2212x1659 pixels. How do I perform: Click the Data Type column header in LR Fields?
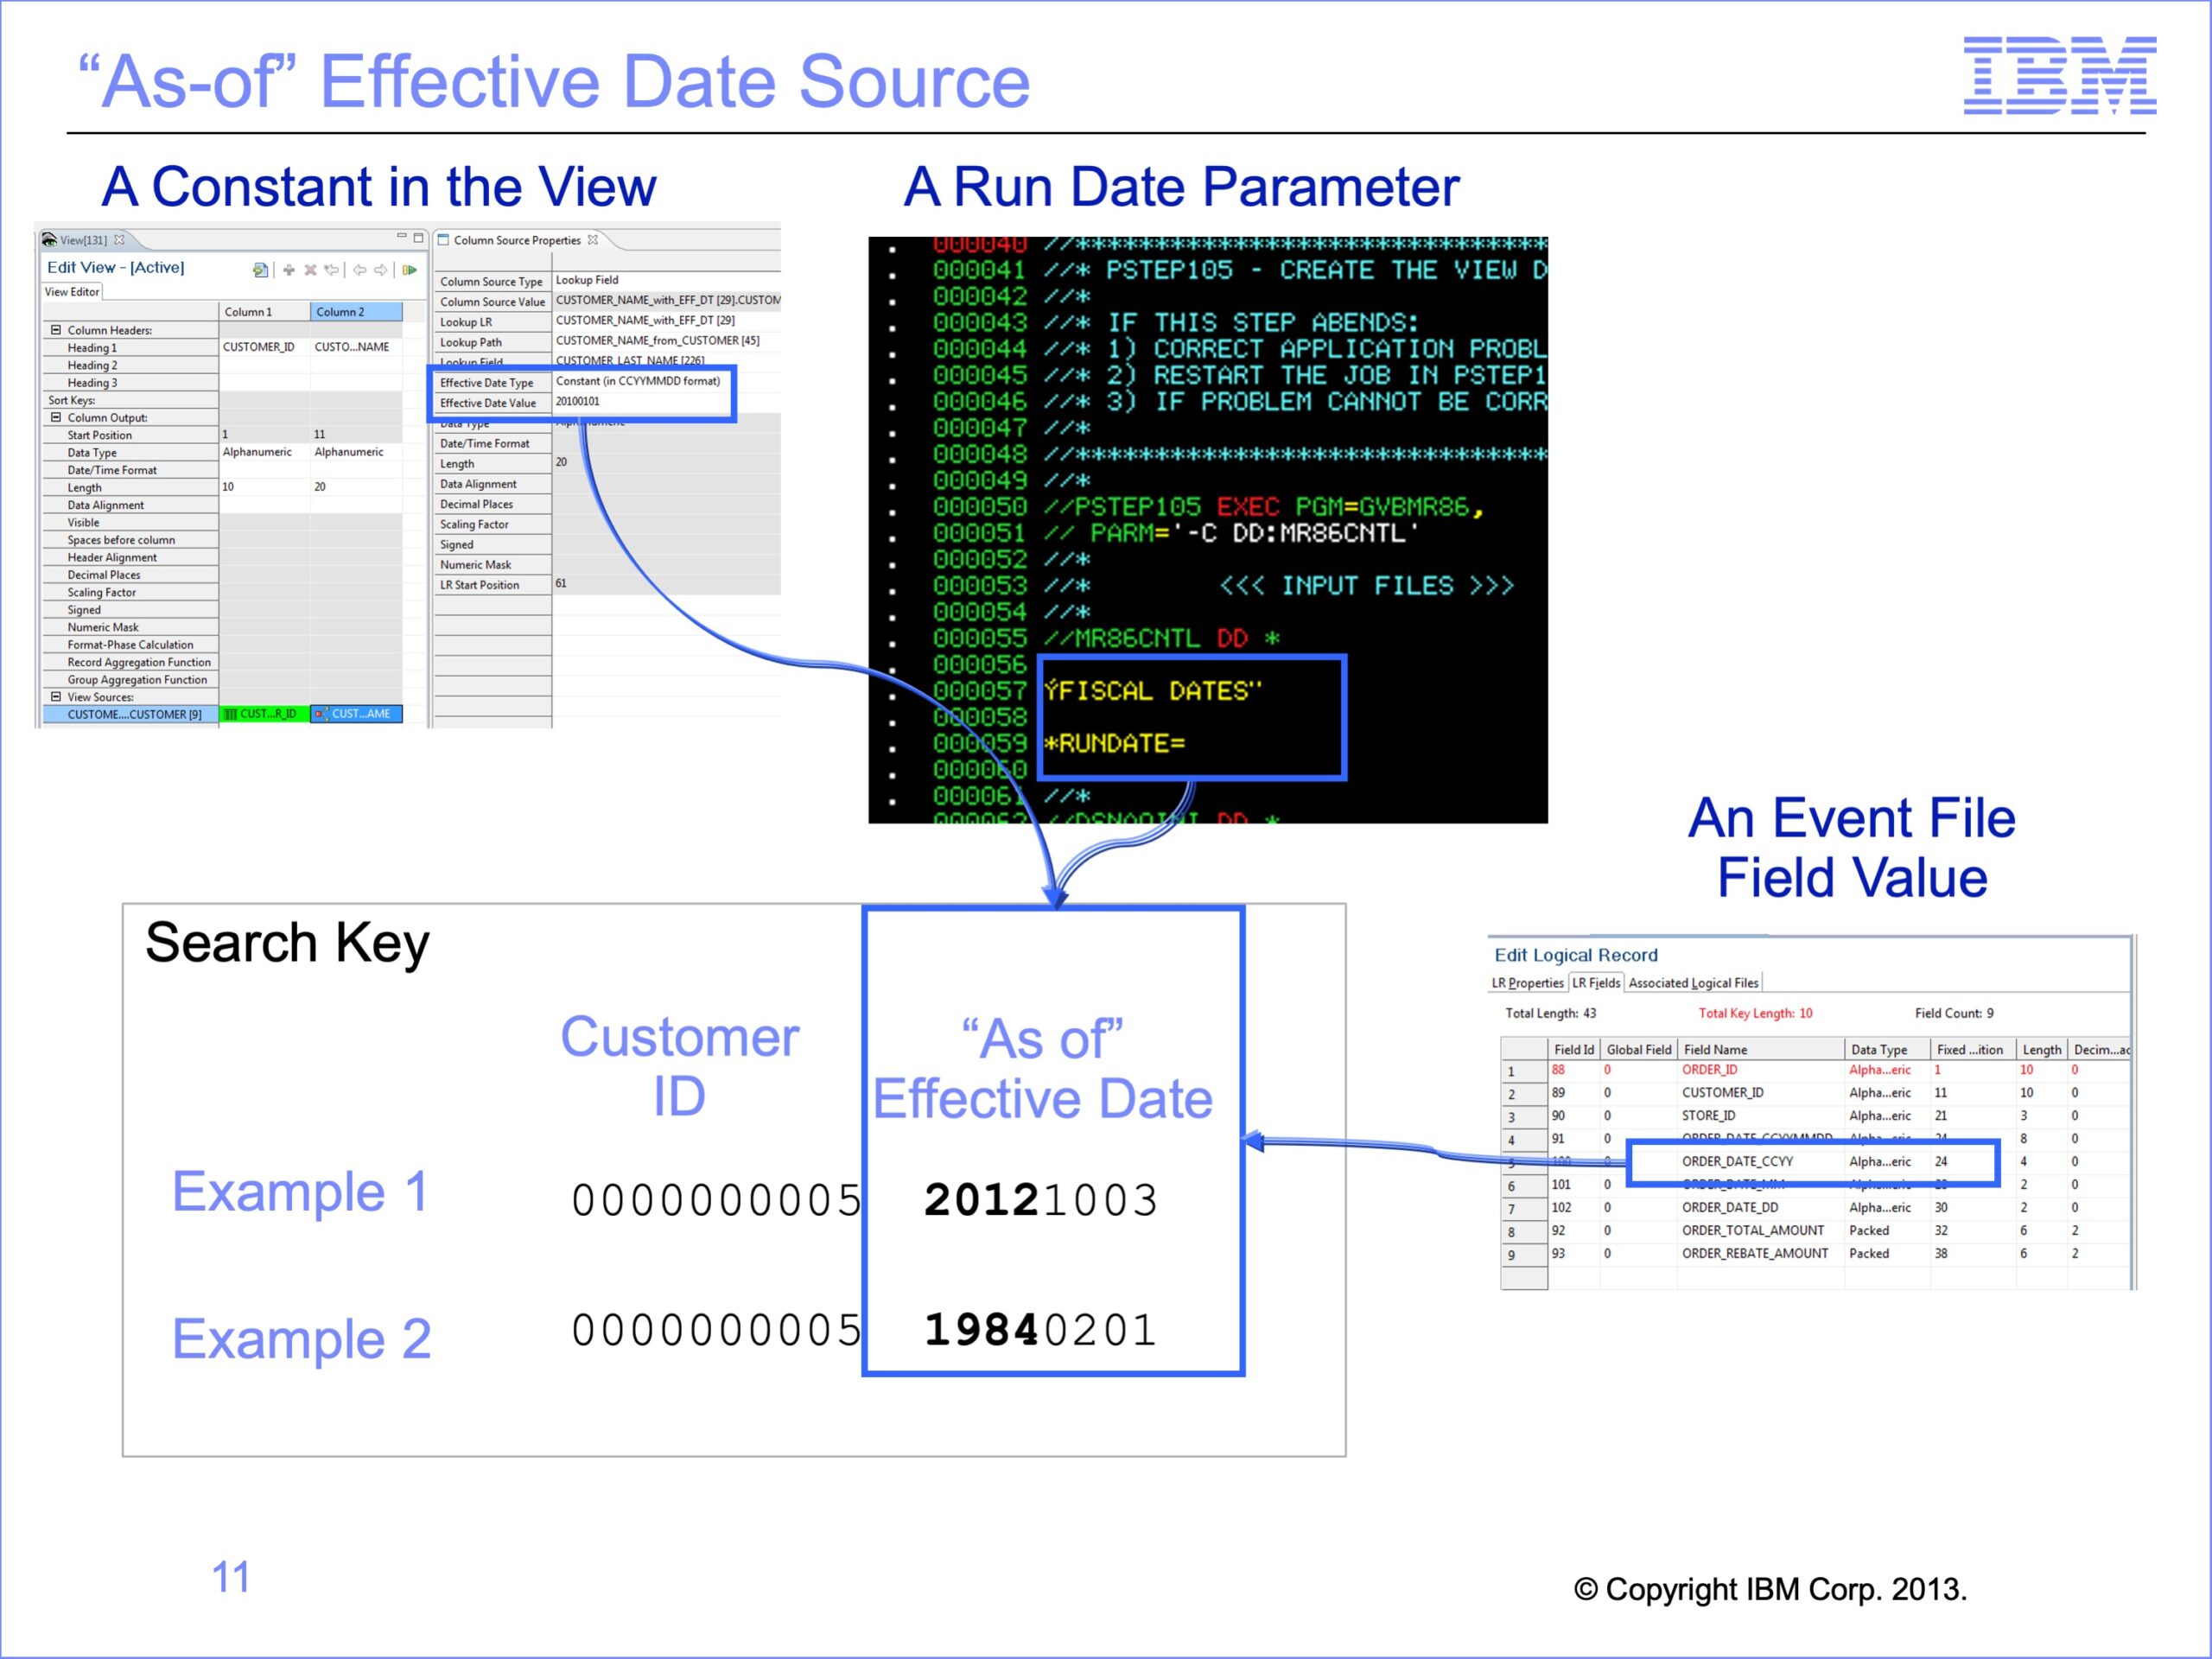tap(1886, 1049)
